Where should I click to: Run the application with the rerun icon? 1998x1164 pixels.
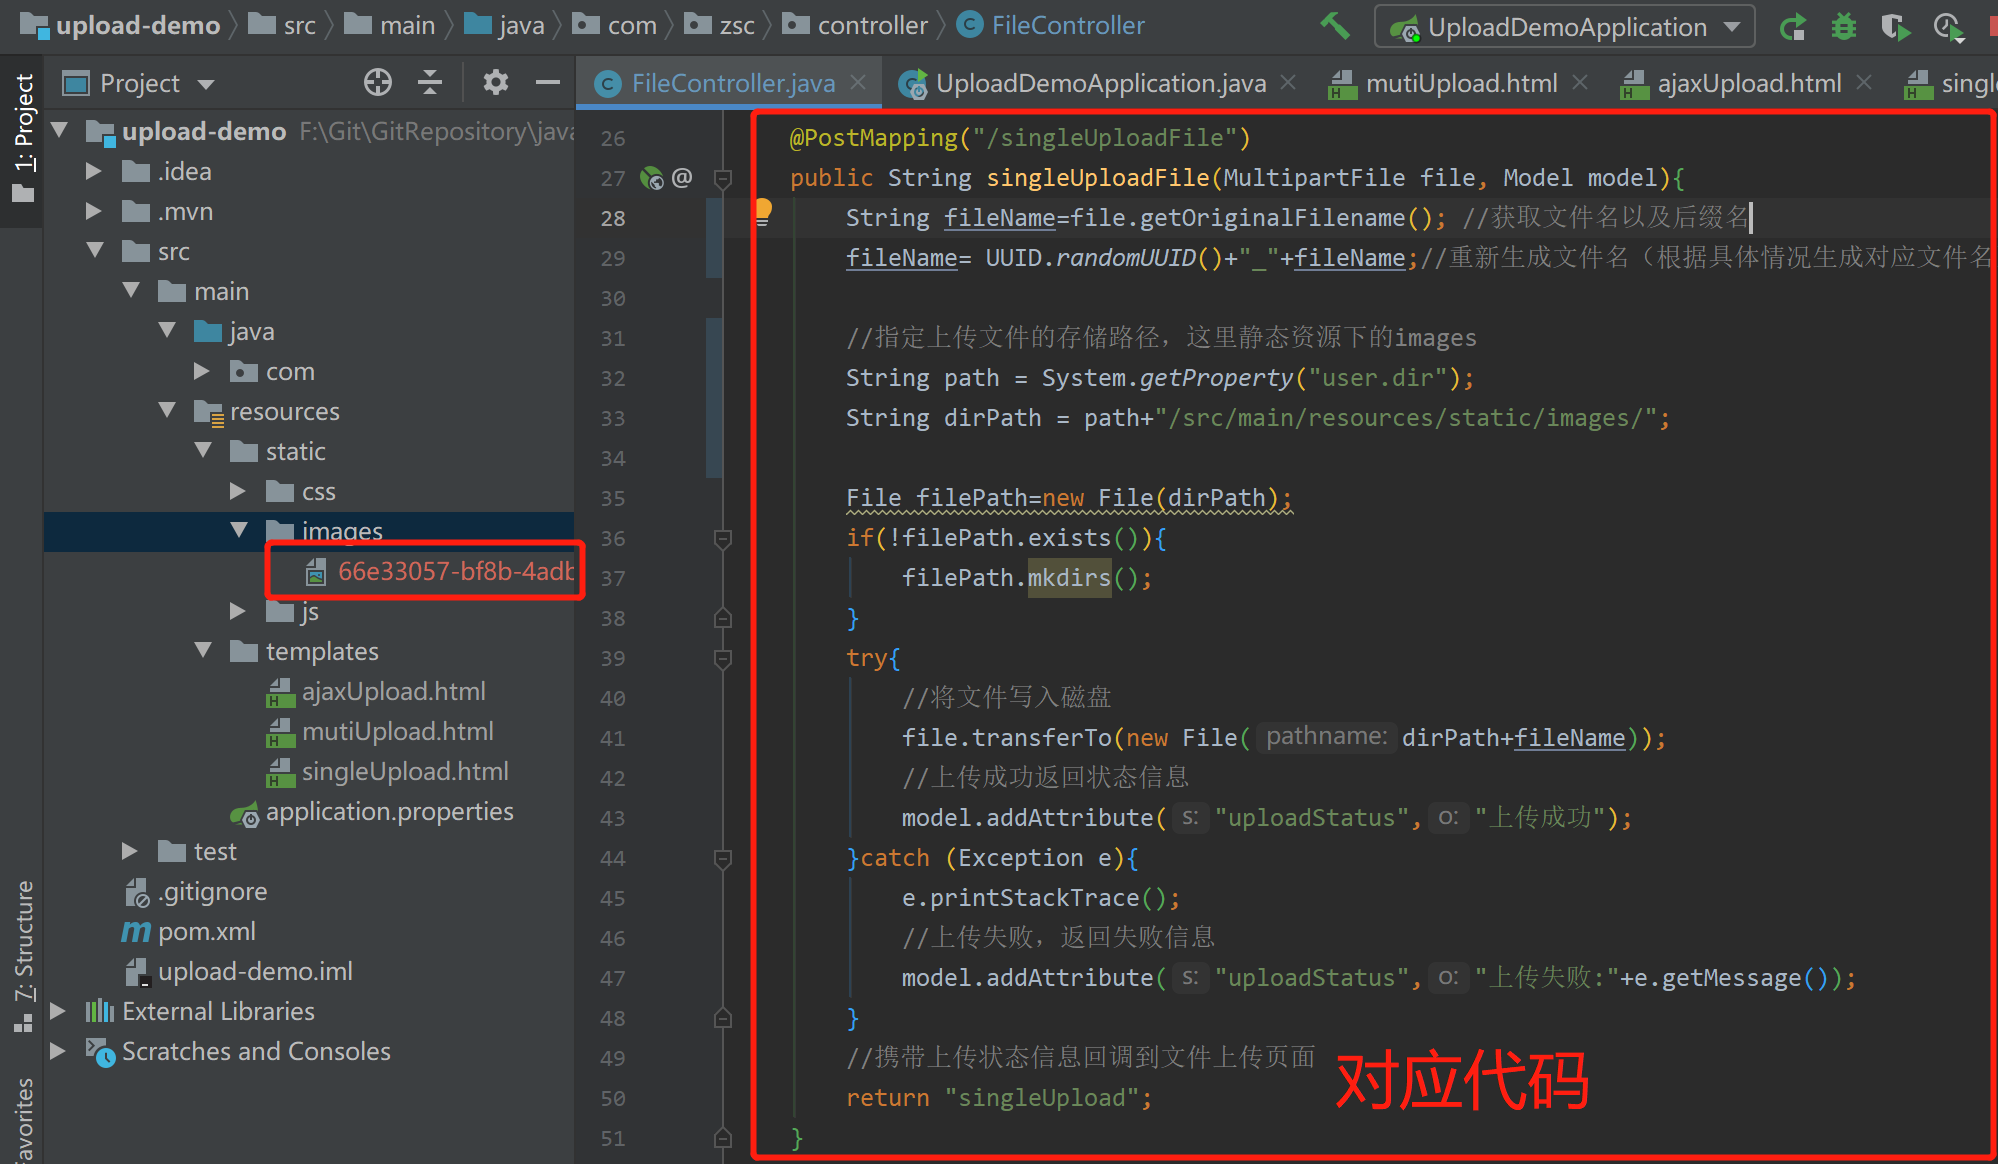pos(1793,27)
